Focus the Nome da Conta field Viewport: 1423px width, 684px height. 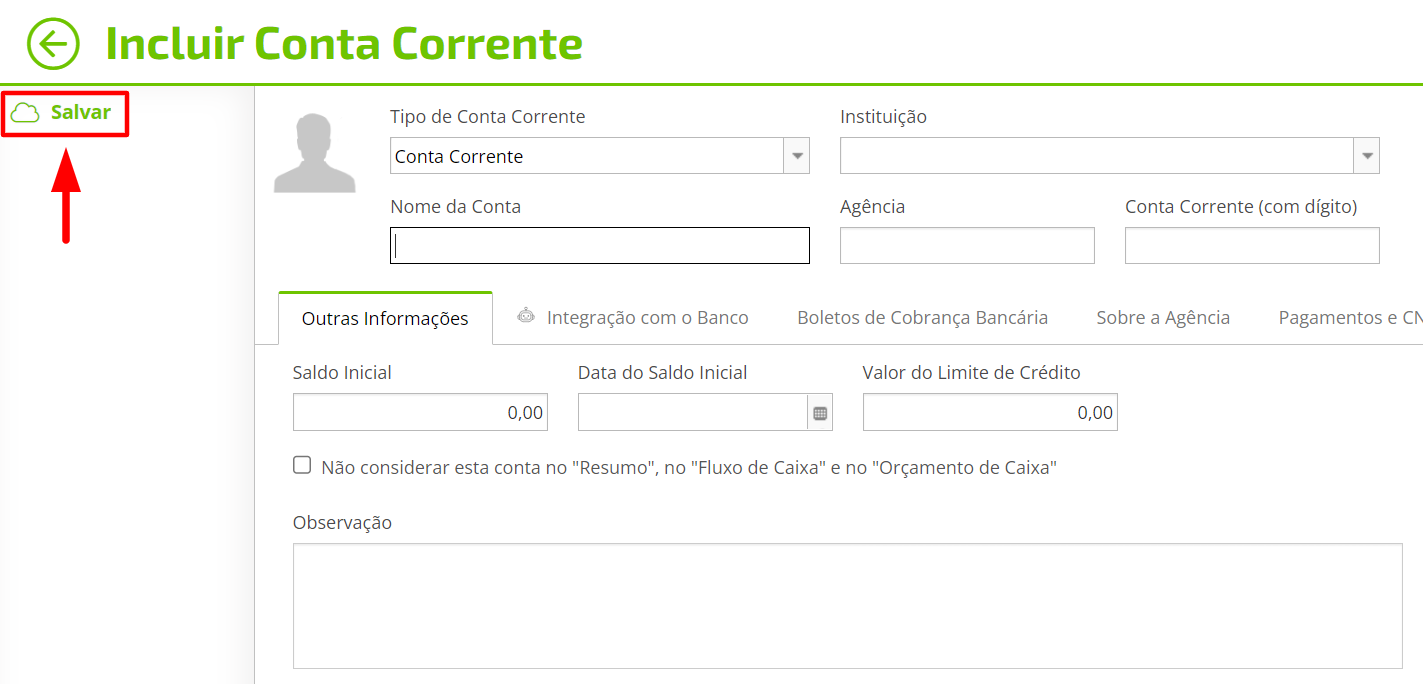coord(600,246)
